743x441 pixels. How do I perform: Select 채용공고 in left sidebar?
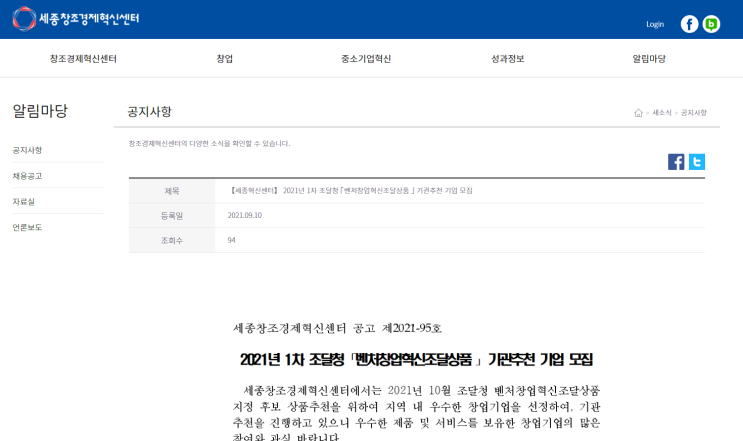[27, 176]
